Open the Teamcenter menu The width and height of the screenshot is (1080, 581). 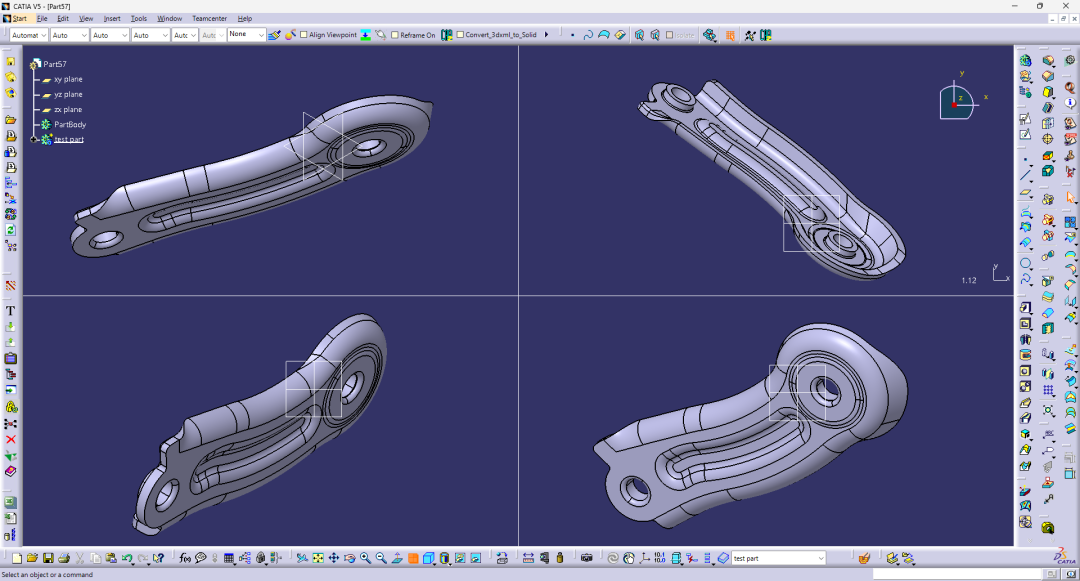(209, 18)
